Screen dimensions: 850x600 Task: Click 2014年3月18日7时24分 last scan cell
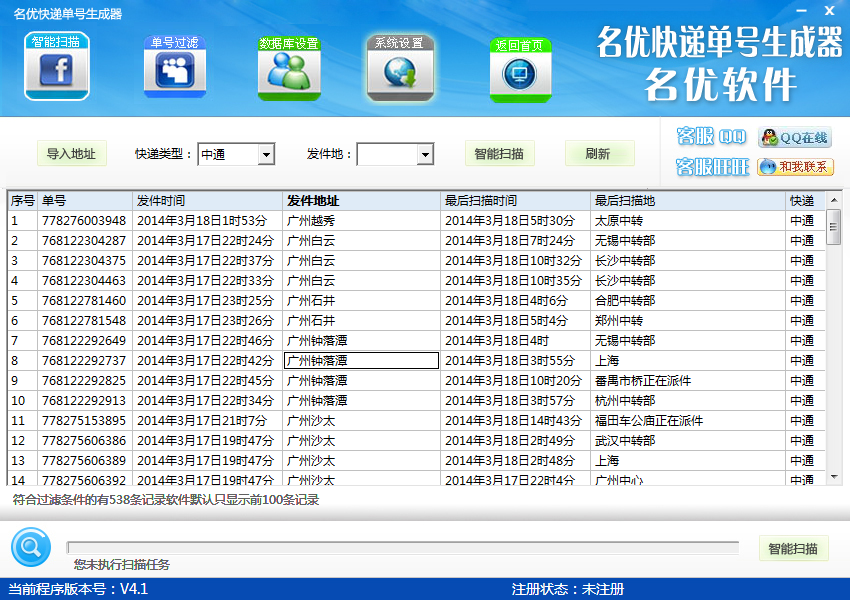coord(516,241)
